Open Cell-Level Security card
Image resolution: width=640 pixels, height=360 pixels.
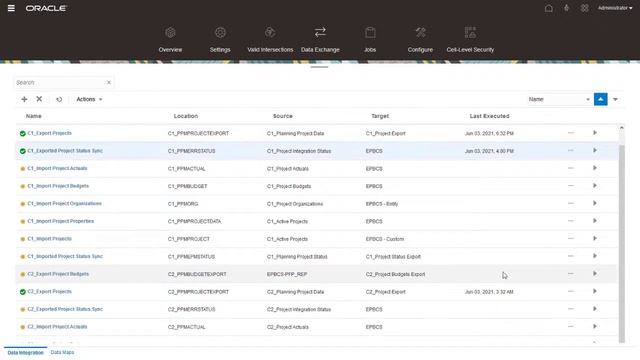click(470, 40)
